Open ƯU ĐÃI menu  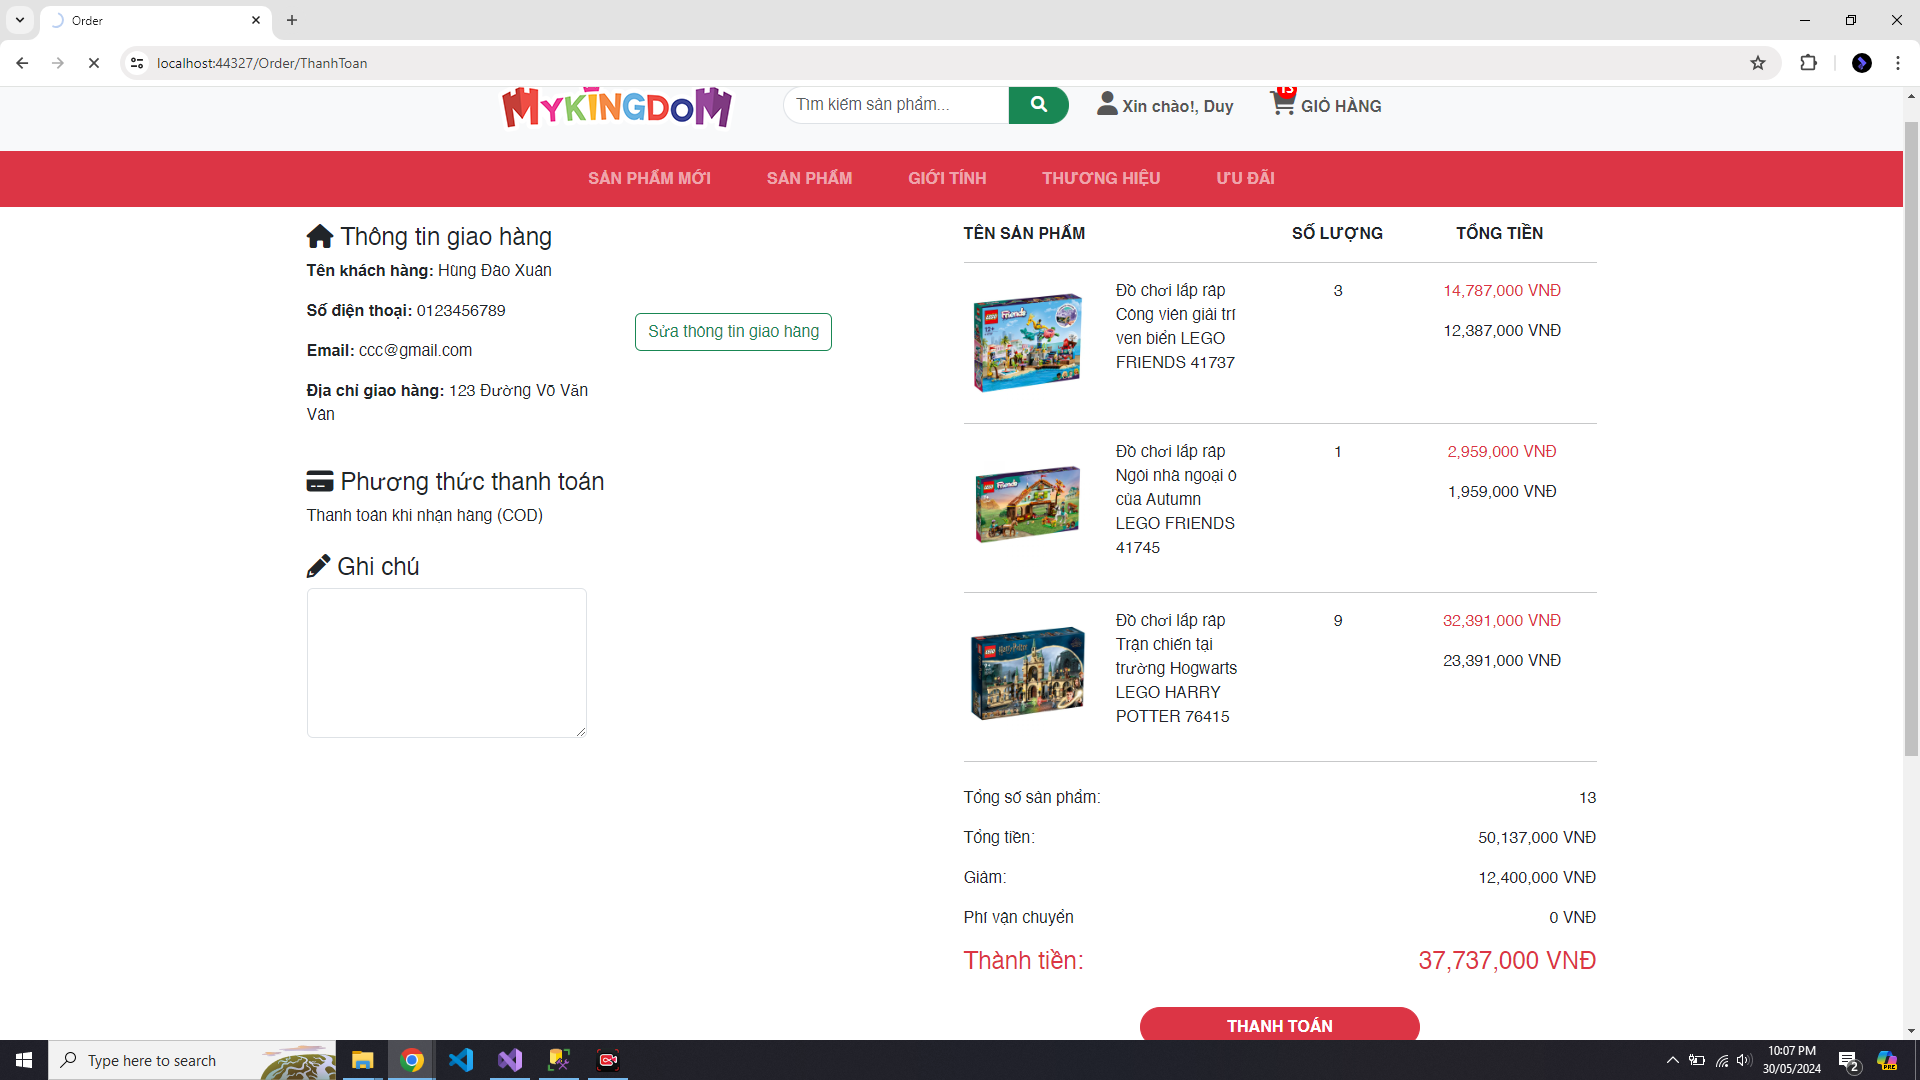1245,178
